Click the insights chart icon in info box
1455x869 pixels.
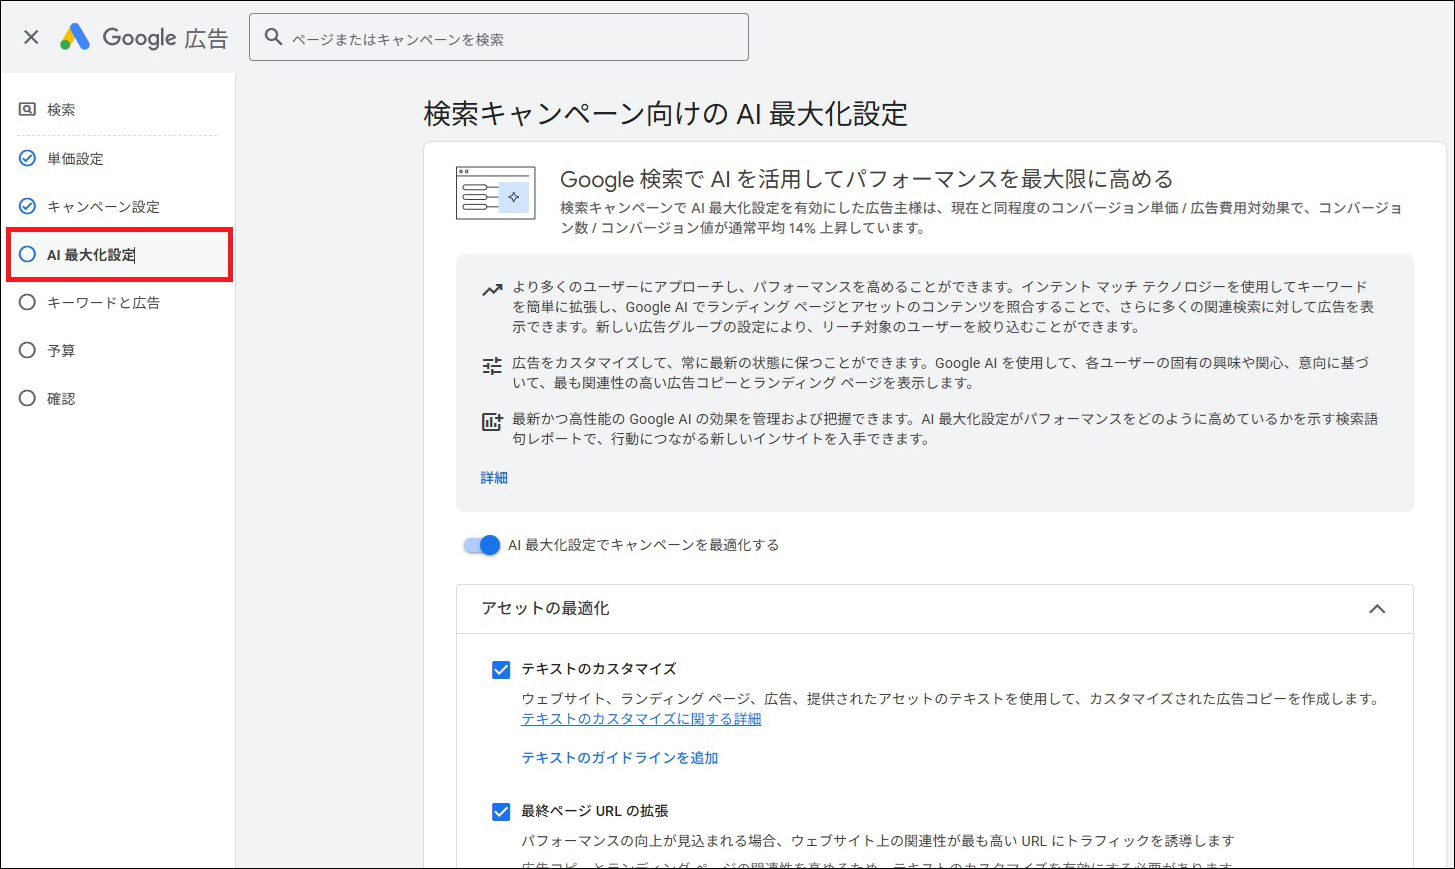click(x=492, y=422)
